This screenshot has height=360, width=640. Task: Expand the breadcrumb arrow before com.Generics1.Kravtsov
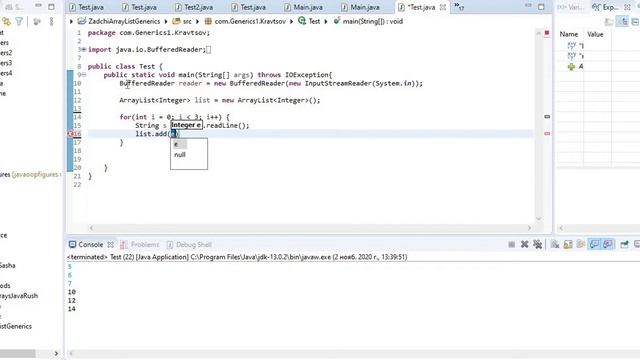(x=197, y=22)
